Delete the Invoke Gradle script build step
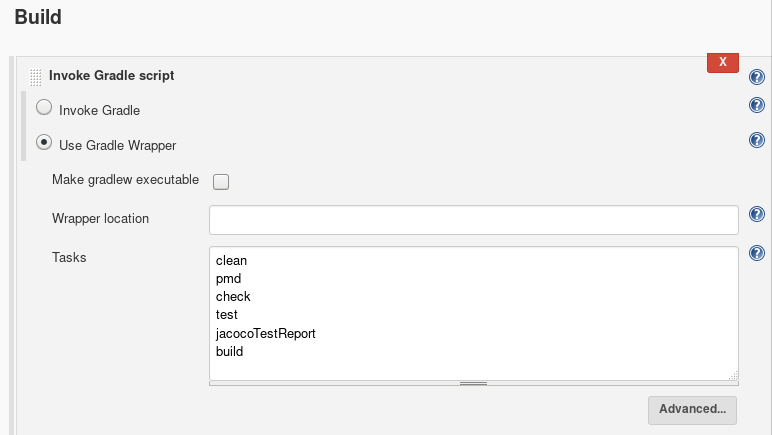This screenshot has width=772, height=435. [x=723, y=62]
